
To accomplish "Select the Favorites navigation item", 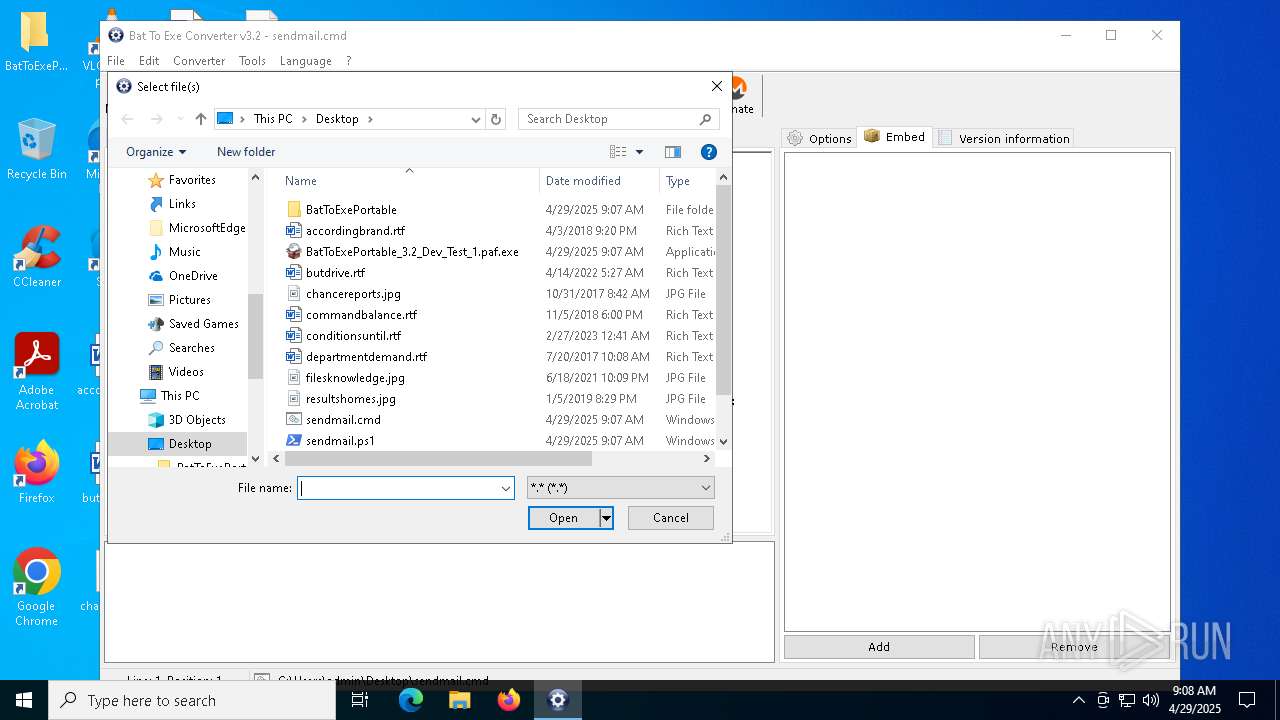I will 192,180.
